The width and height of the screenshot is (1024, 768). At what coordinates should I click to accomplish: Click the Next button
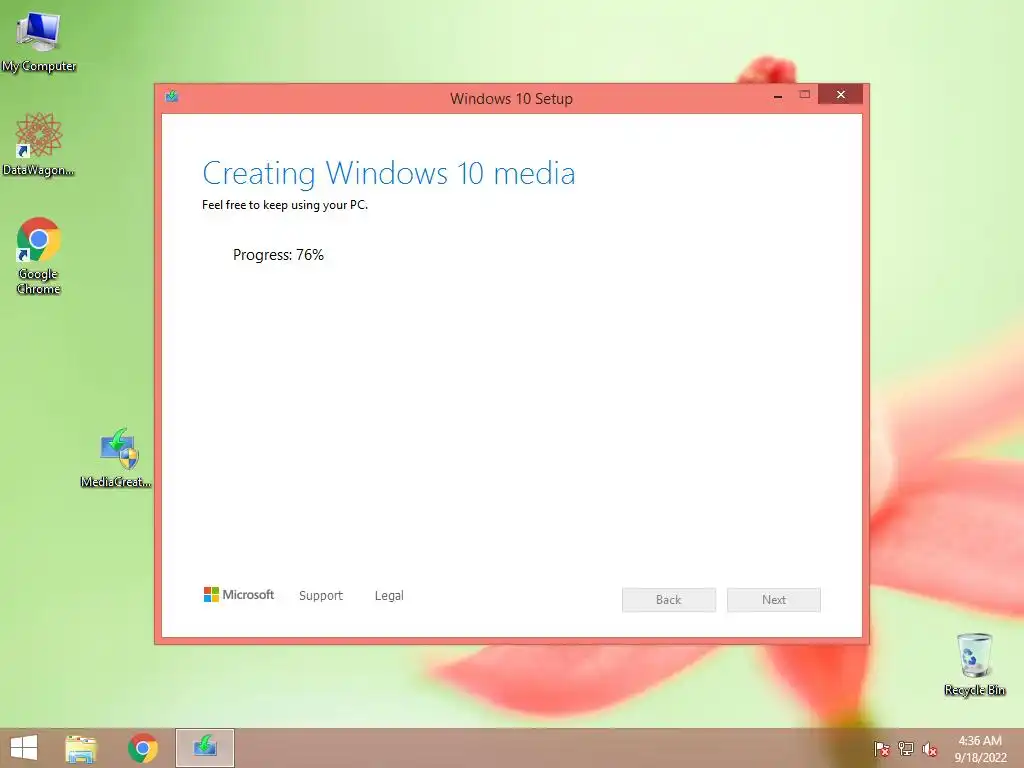774,600
